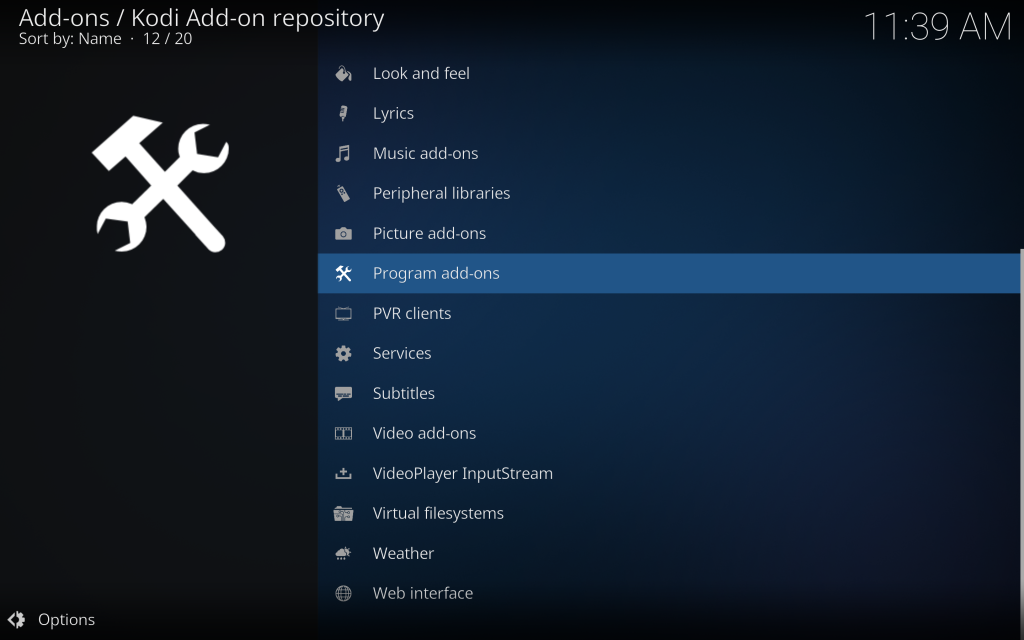Image resolution: width=1024 pixels, height=640 pixels.
Task: Click the film strip icon for Video add-ons
Action: [x=343, y=433]
